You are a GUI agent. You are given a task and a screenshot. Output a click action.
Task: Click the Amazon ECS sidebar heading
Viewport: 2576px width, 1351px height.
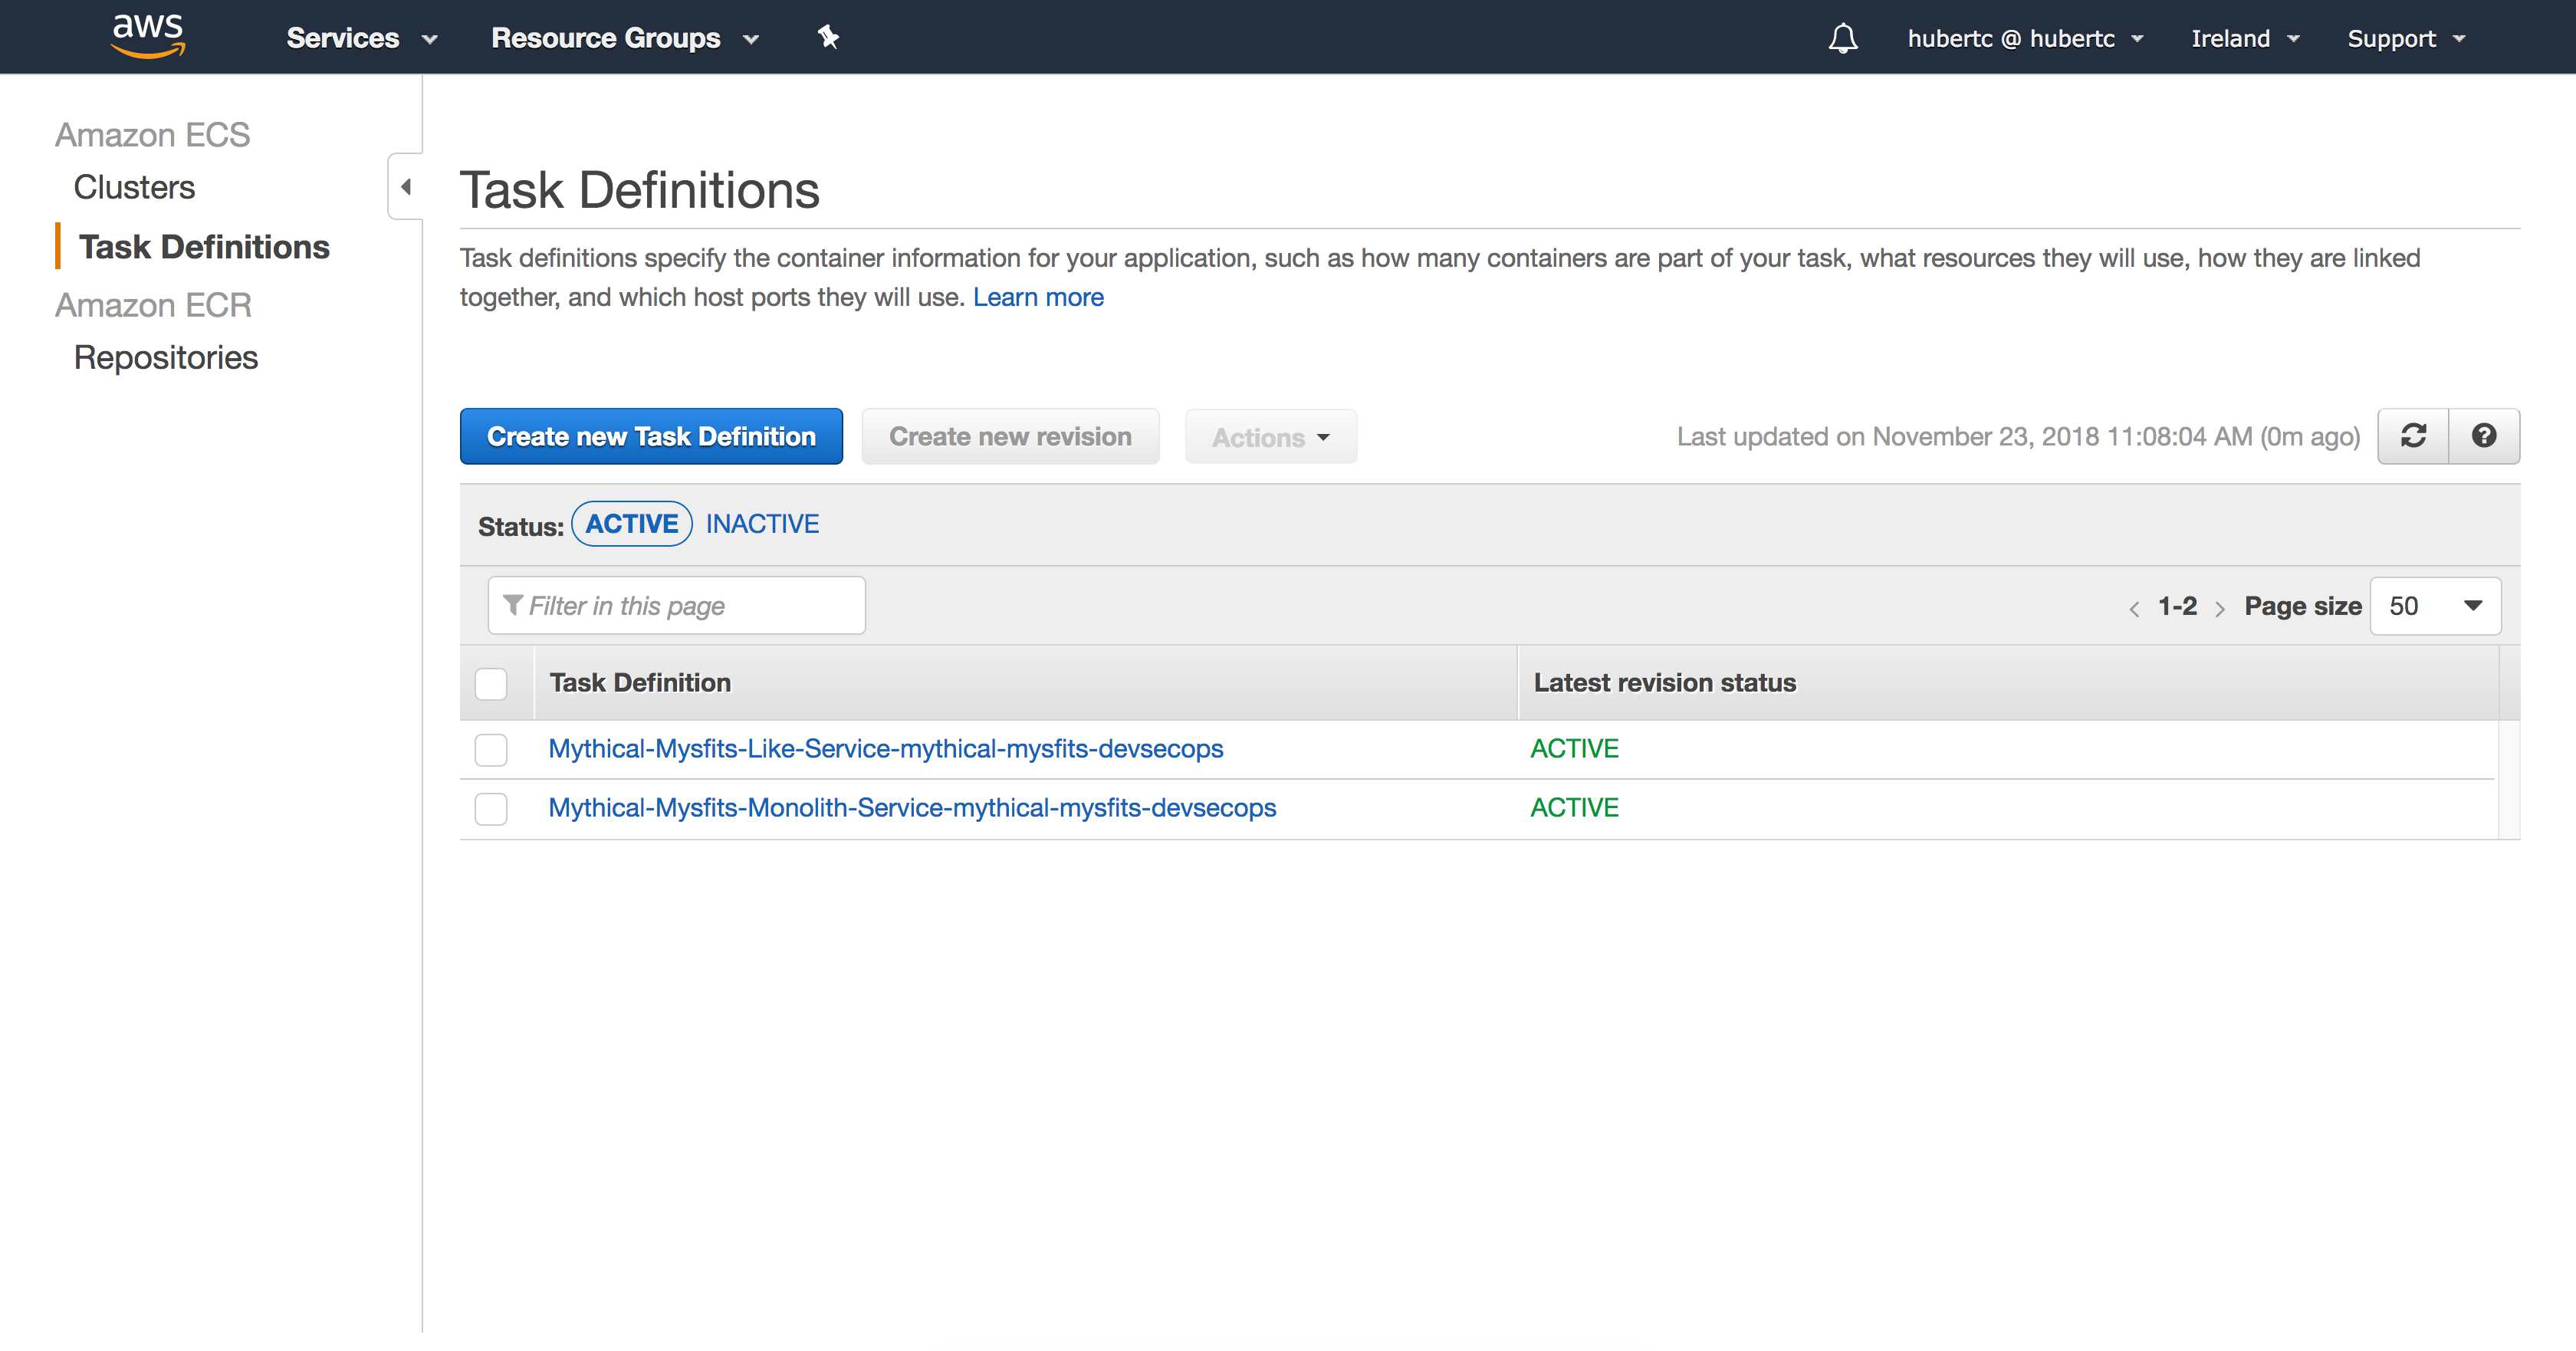tap(152, 135)
